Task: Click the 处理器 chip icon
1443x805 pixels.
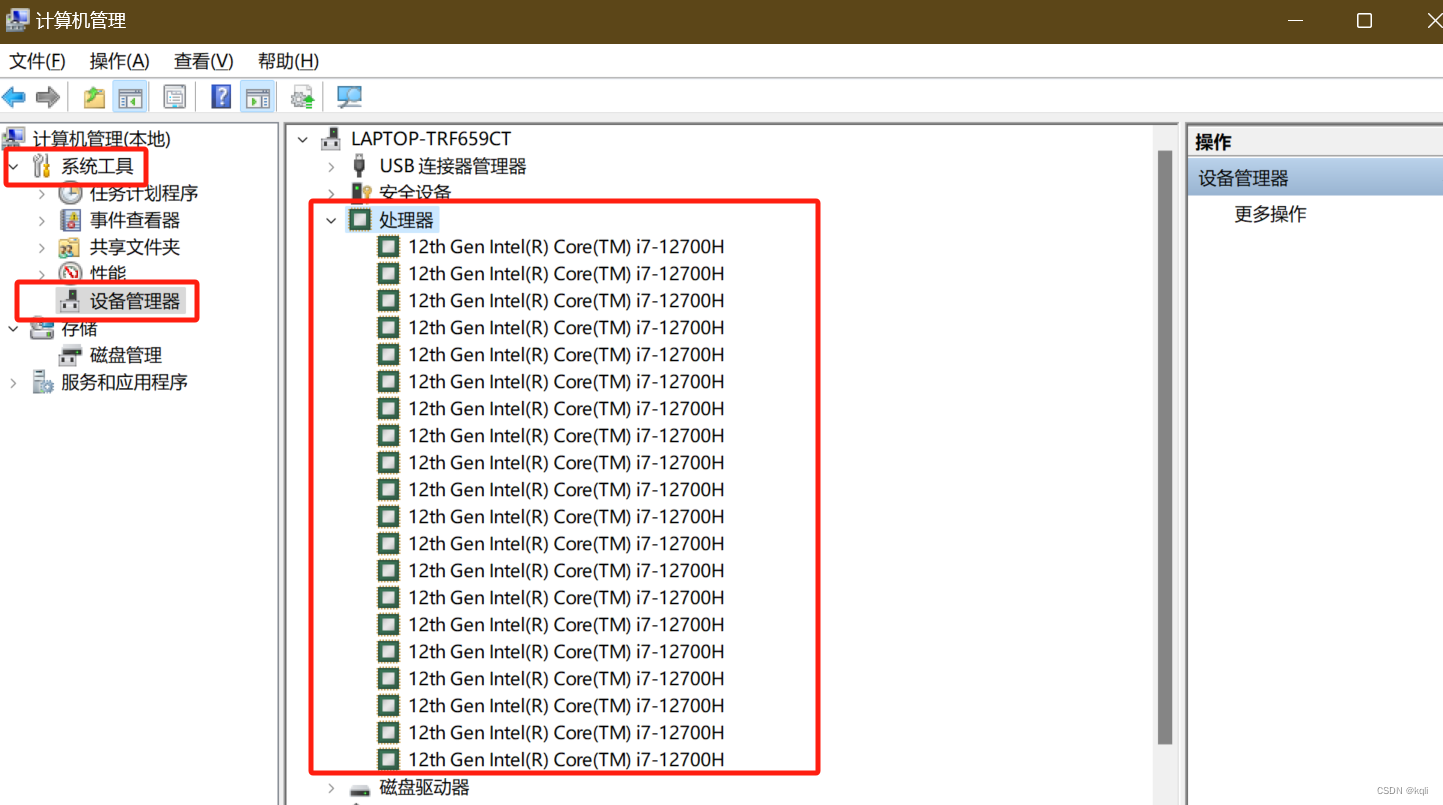Action: pyautogui.click(x=359, y=219)
